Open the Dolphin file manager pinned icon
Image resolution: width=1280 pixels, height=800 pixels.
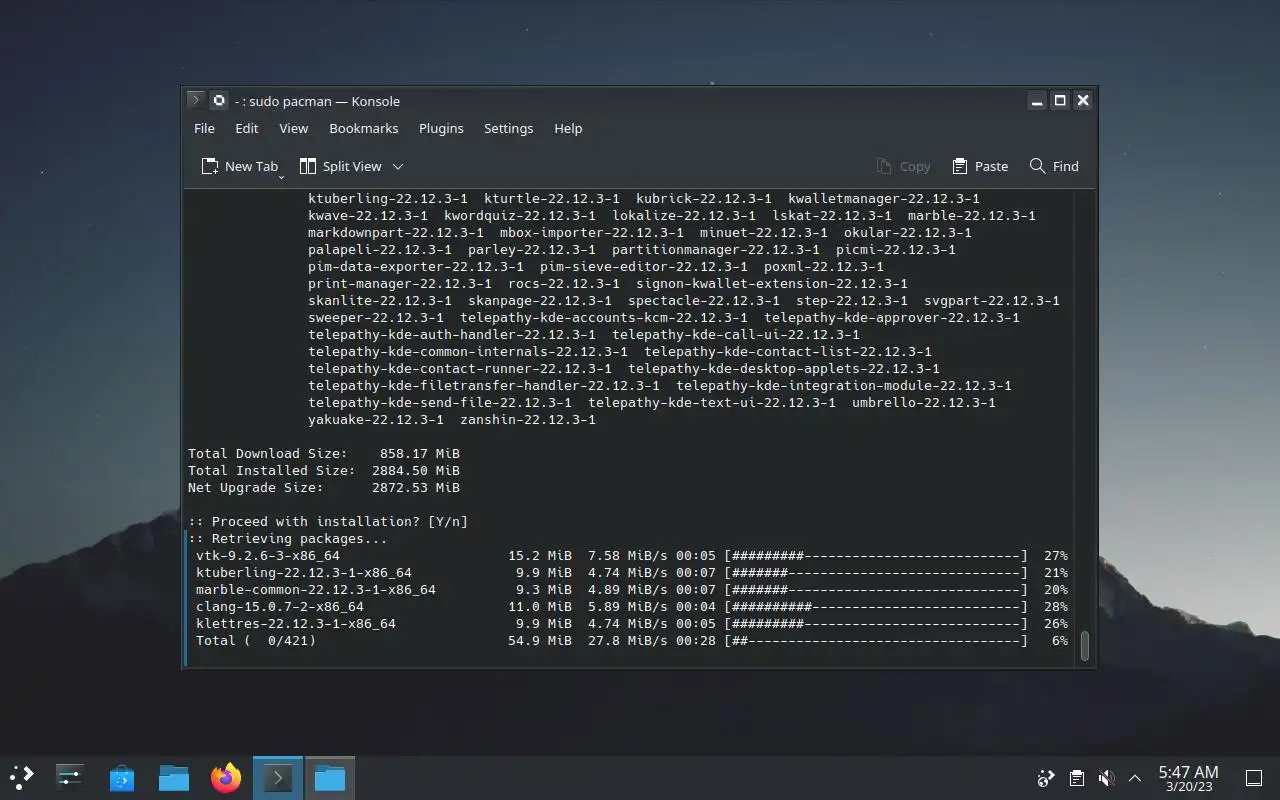point(174,777)
